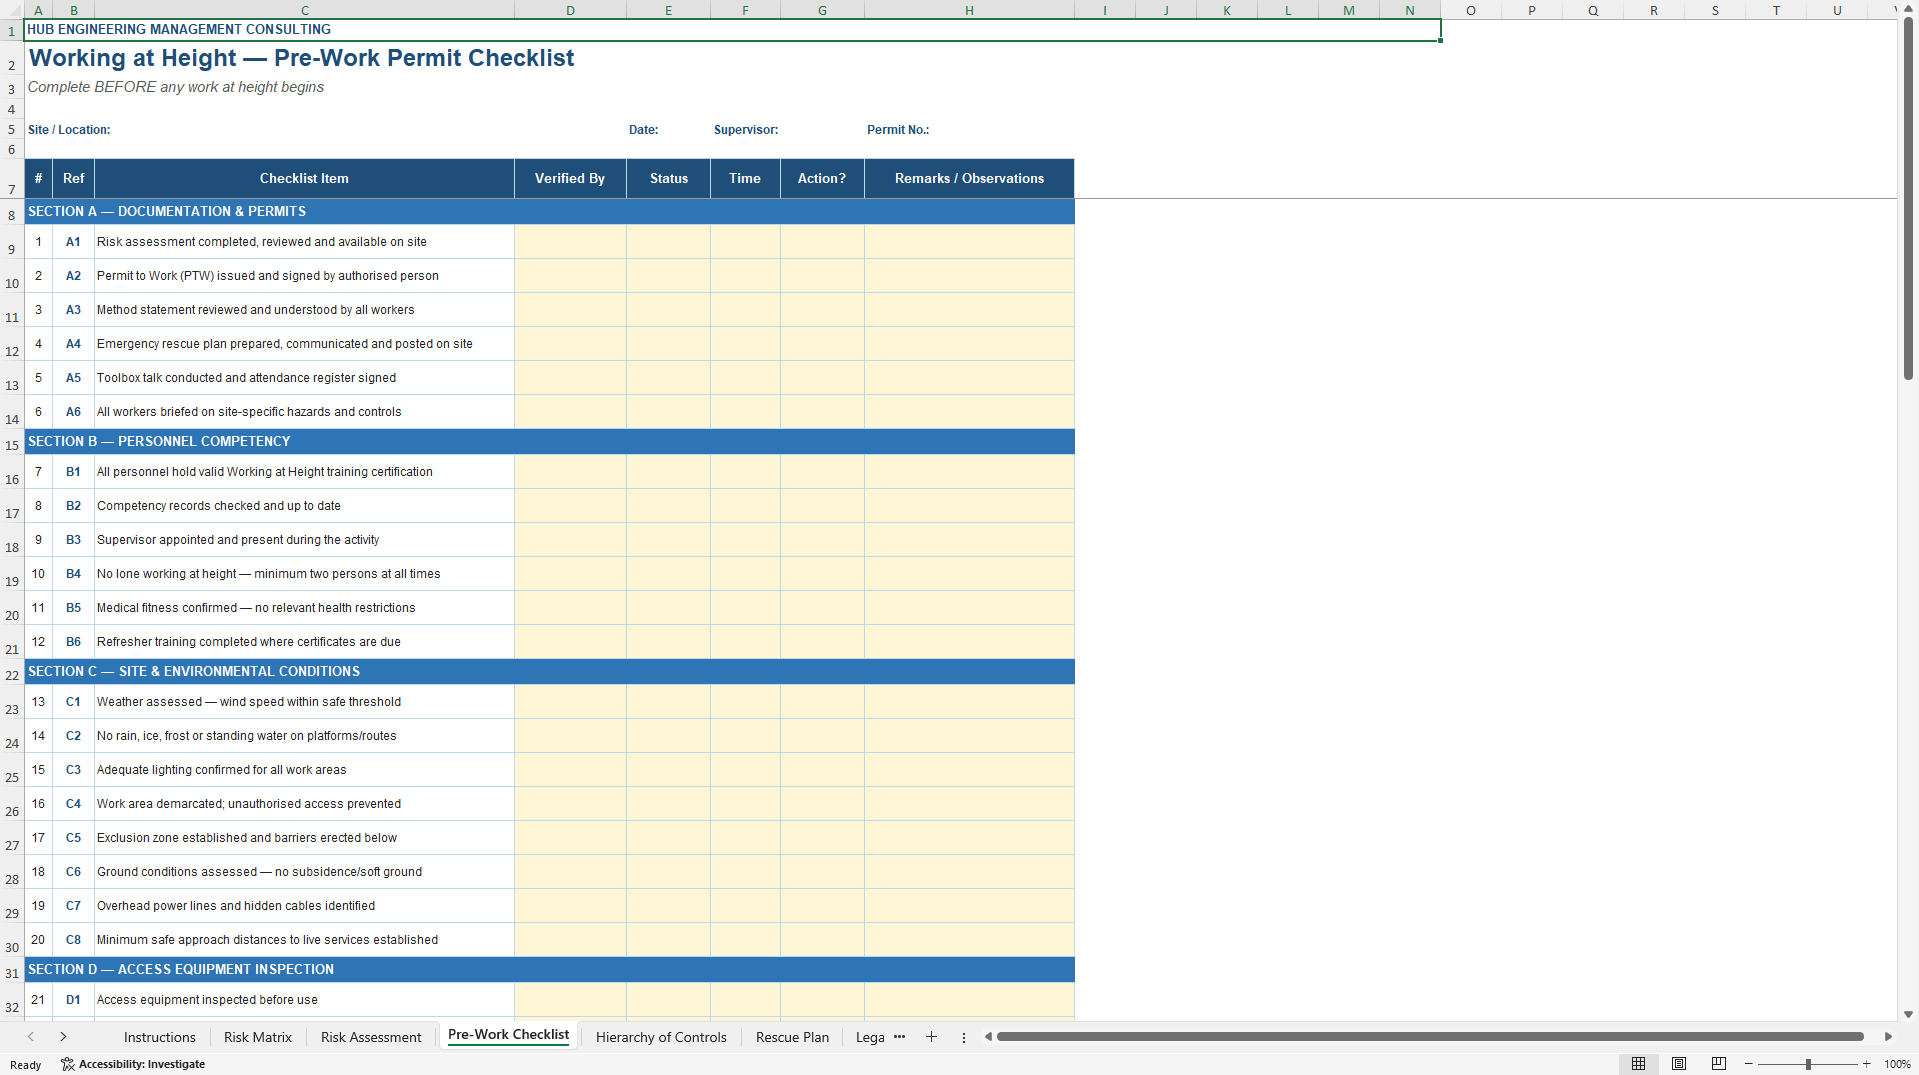Select 'Permit to Work (PTW) issued' item
The width and height of the screenshot is (1919, 1075).
tap(304, 276)
